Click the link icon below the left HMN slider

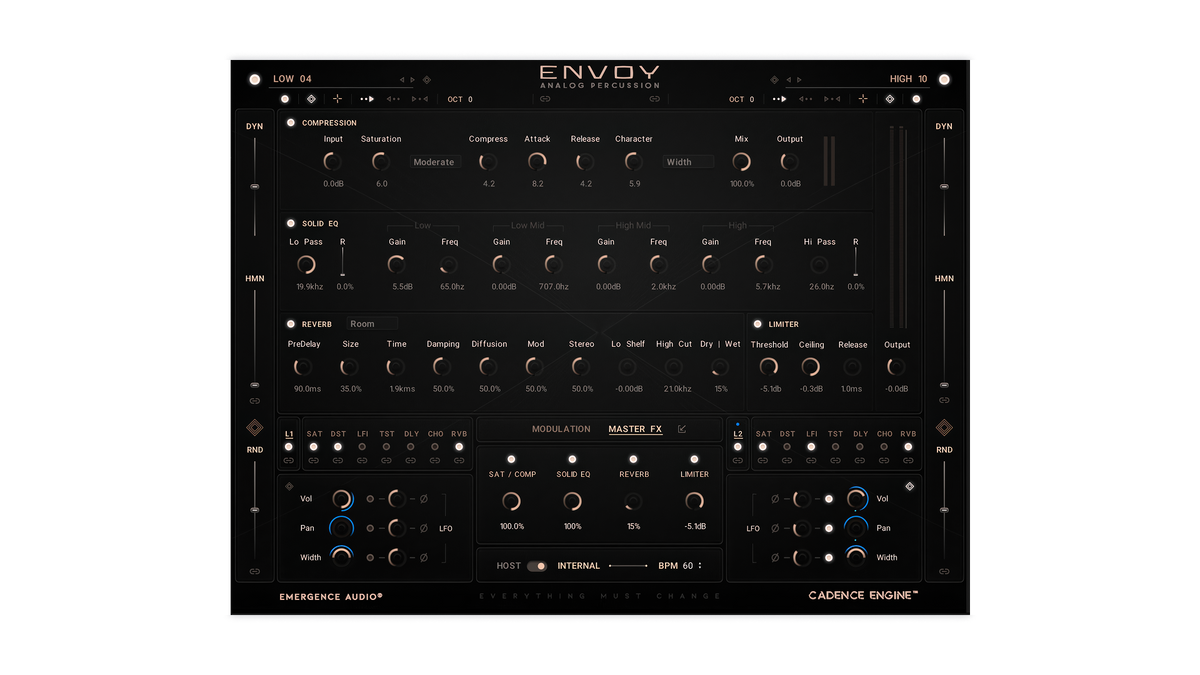click(255, 401)
